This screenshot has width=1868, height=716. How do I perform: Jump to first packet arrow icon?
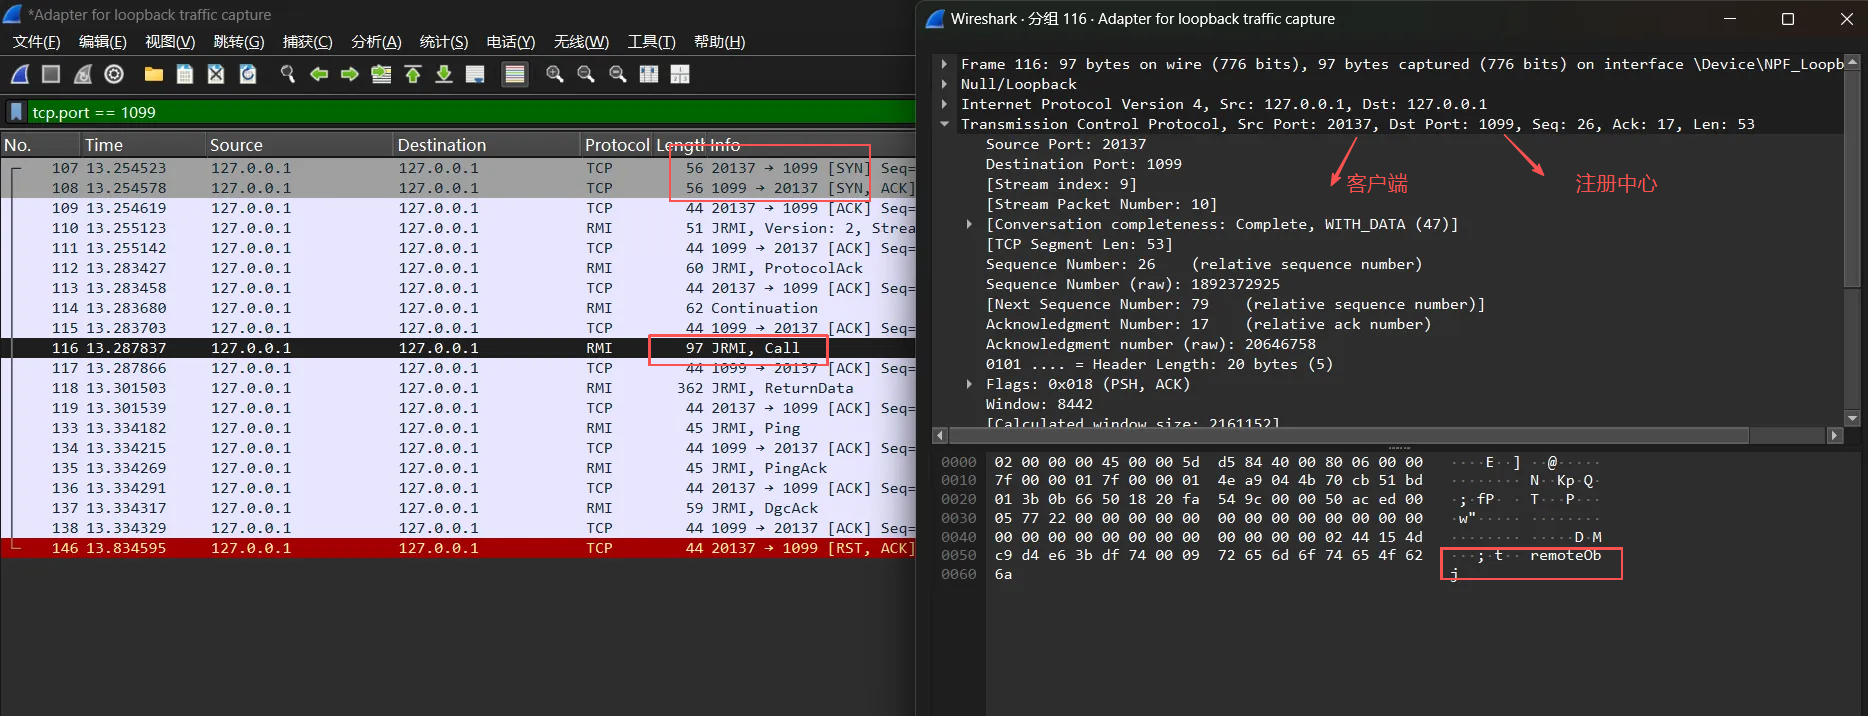(x=412, y=74)
